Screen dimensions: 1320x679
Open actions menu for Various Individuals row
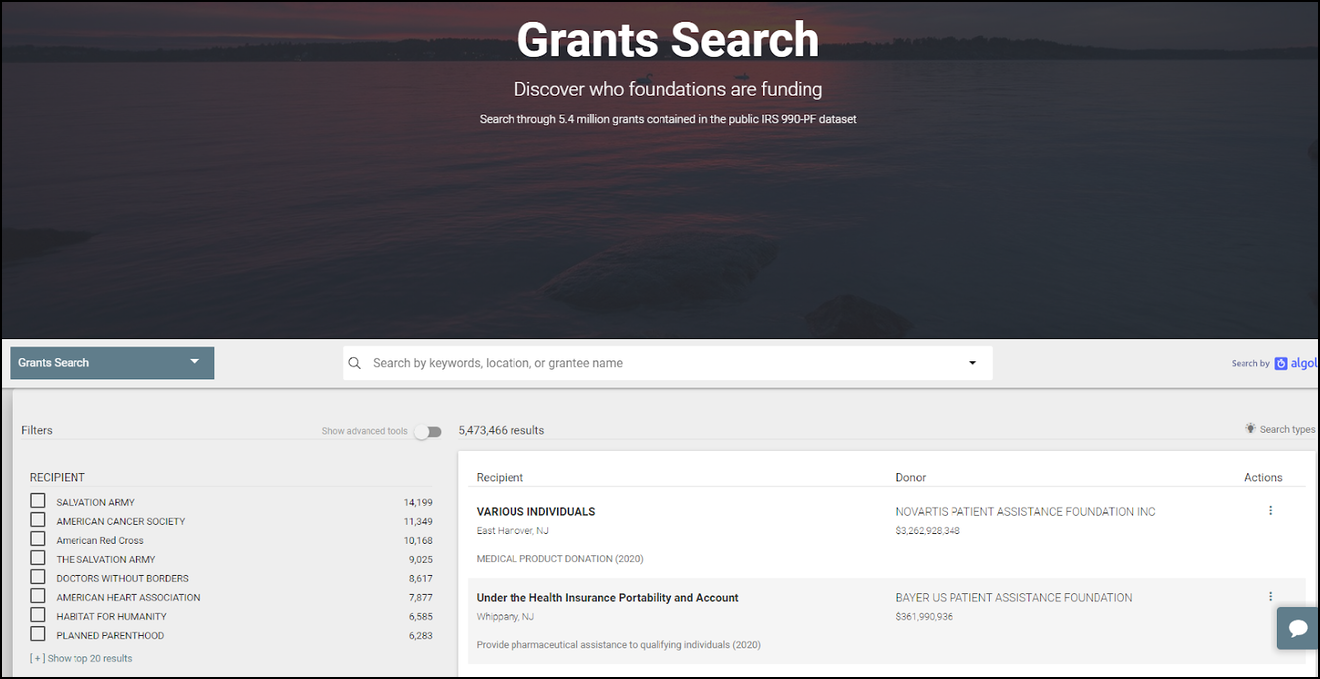pyautogui.click(x=1270, y=511)
